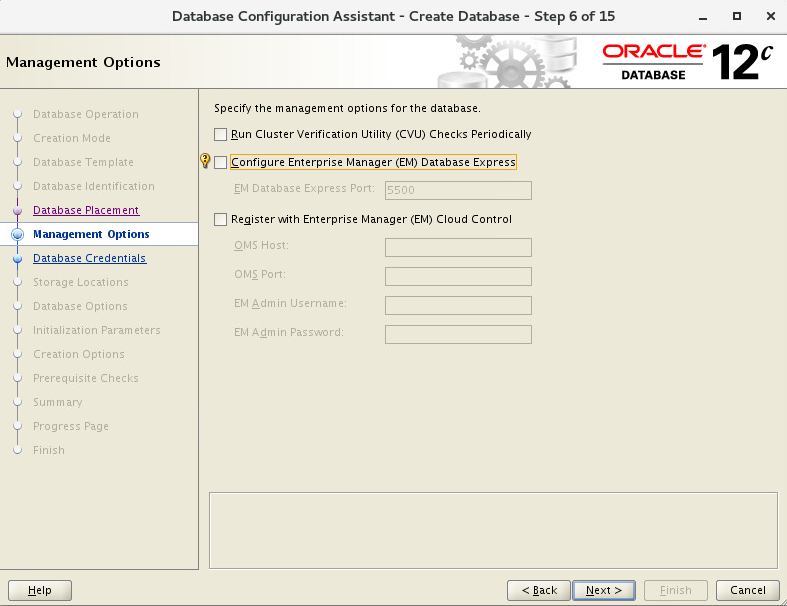Enable Run Cluster Verification Utility checks checkbox
The width and height of the screenshot is (787, 606).
(x=220, y=135)
